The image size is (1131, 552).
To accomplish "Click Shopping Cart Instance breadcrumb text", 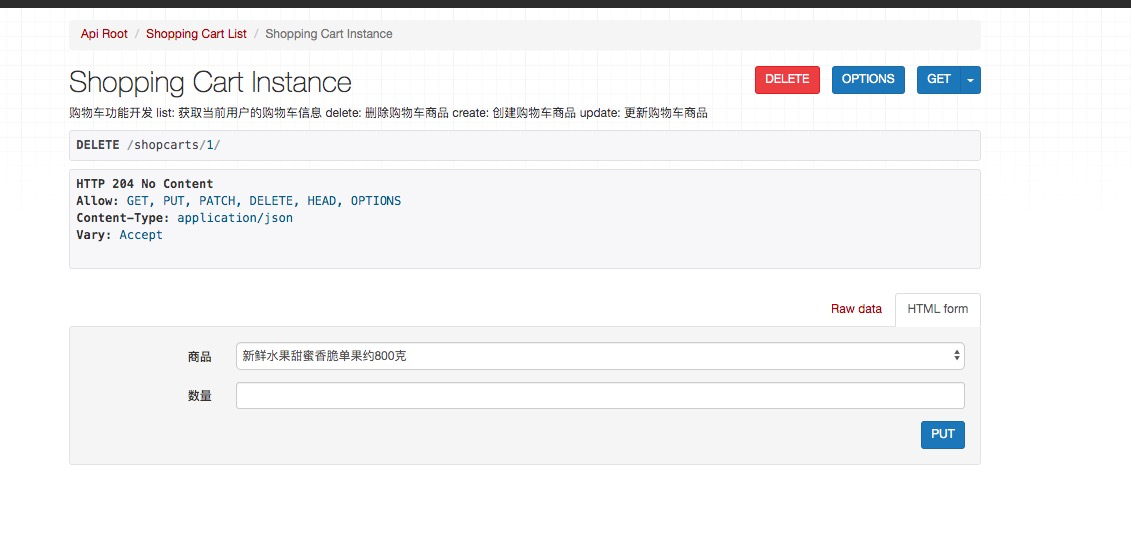I will point(329,34).
